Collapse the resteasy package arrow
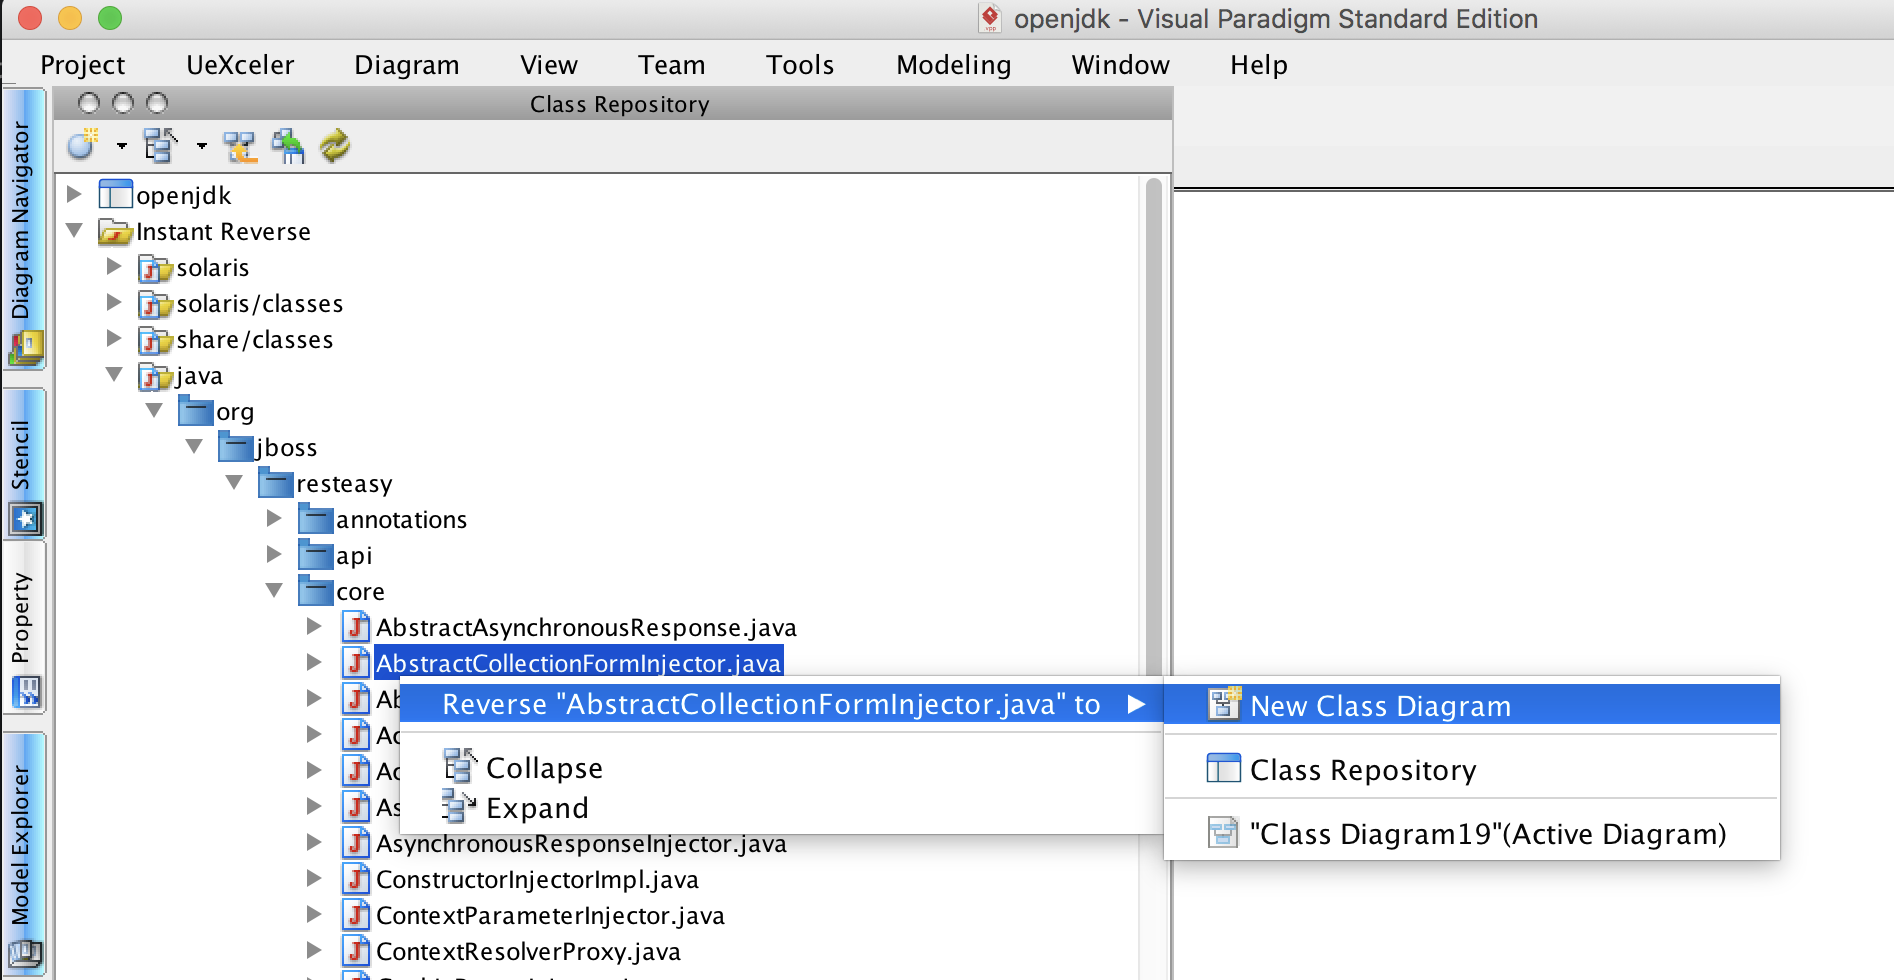 pos(234,482)
